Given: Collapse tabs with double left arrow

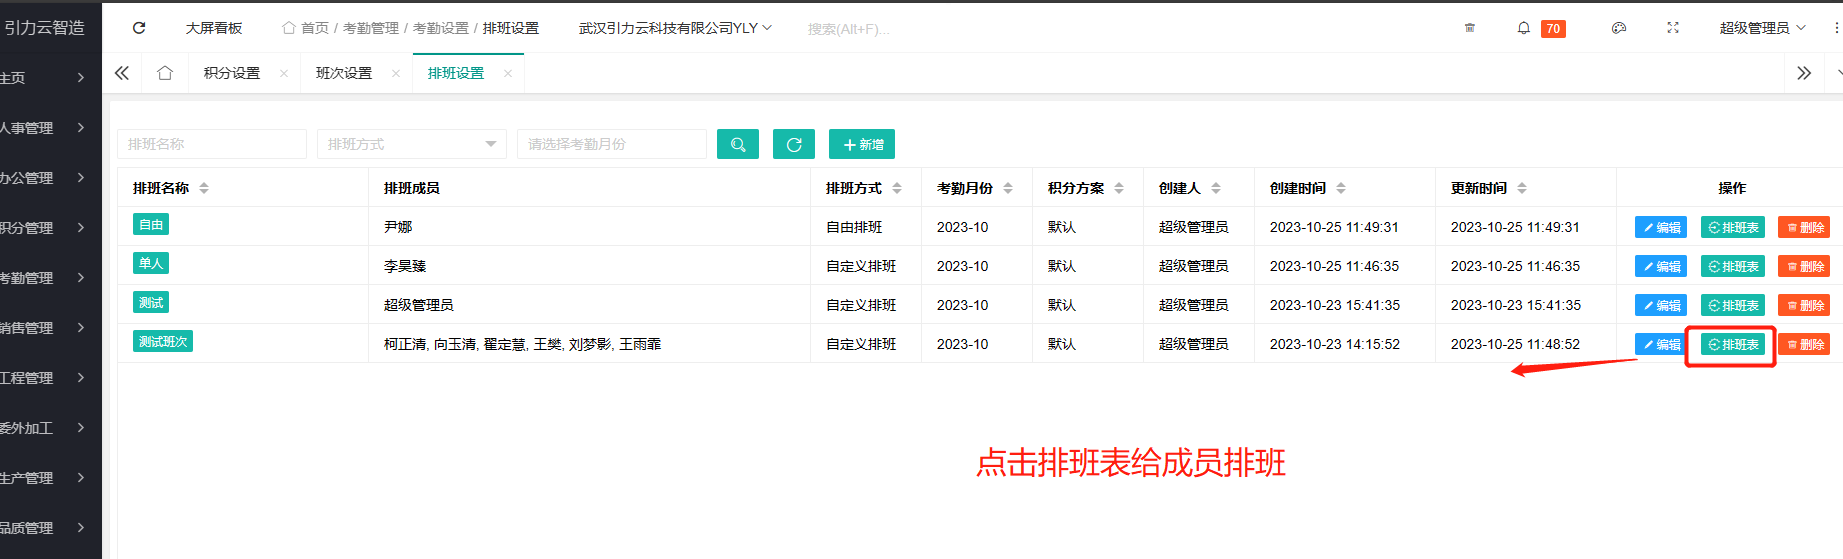Looking at the screenshot, I should pyautogui.click(x=122, y=73).
